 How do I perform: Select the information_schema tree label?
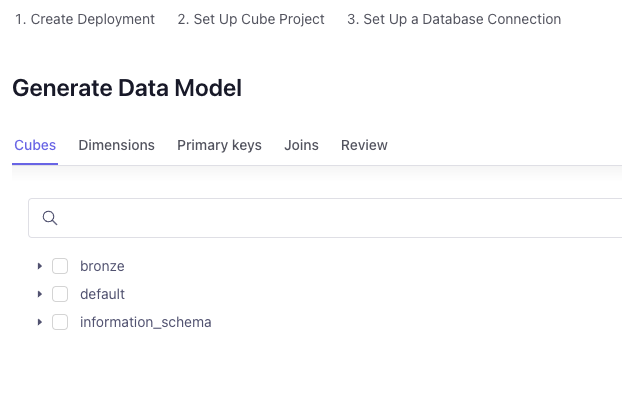coord(146,322)
